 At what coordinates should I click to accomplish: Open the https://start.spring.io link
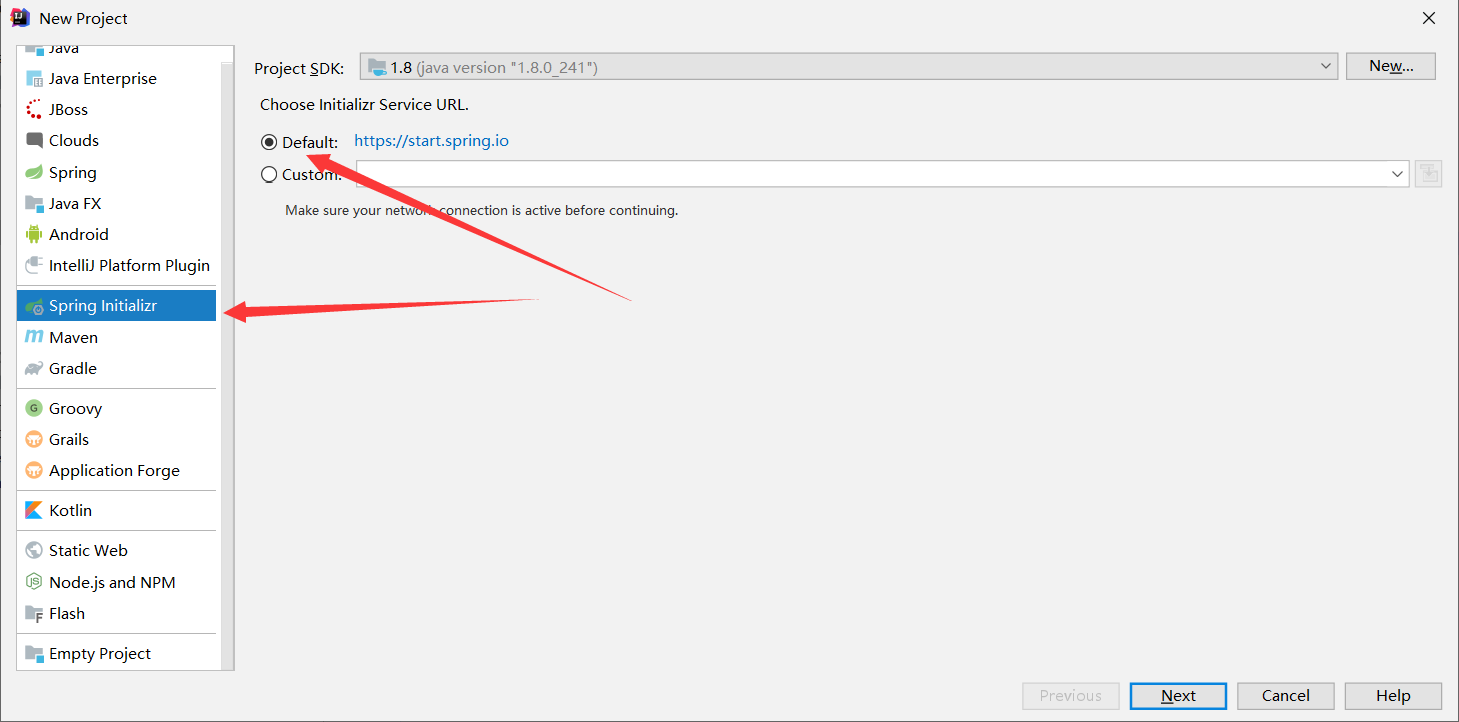(431, 141)
